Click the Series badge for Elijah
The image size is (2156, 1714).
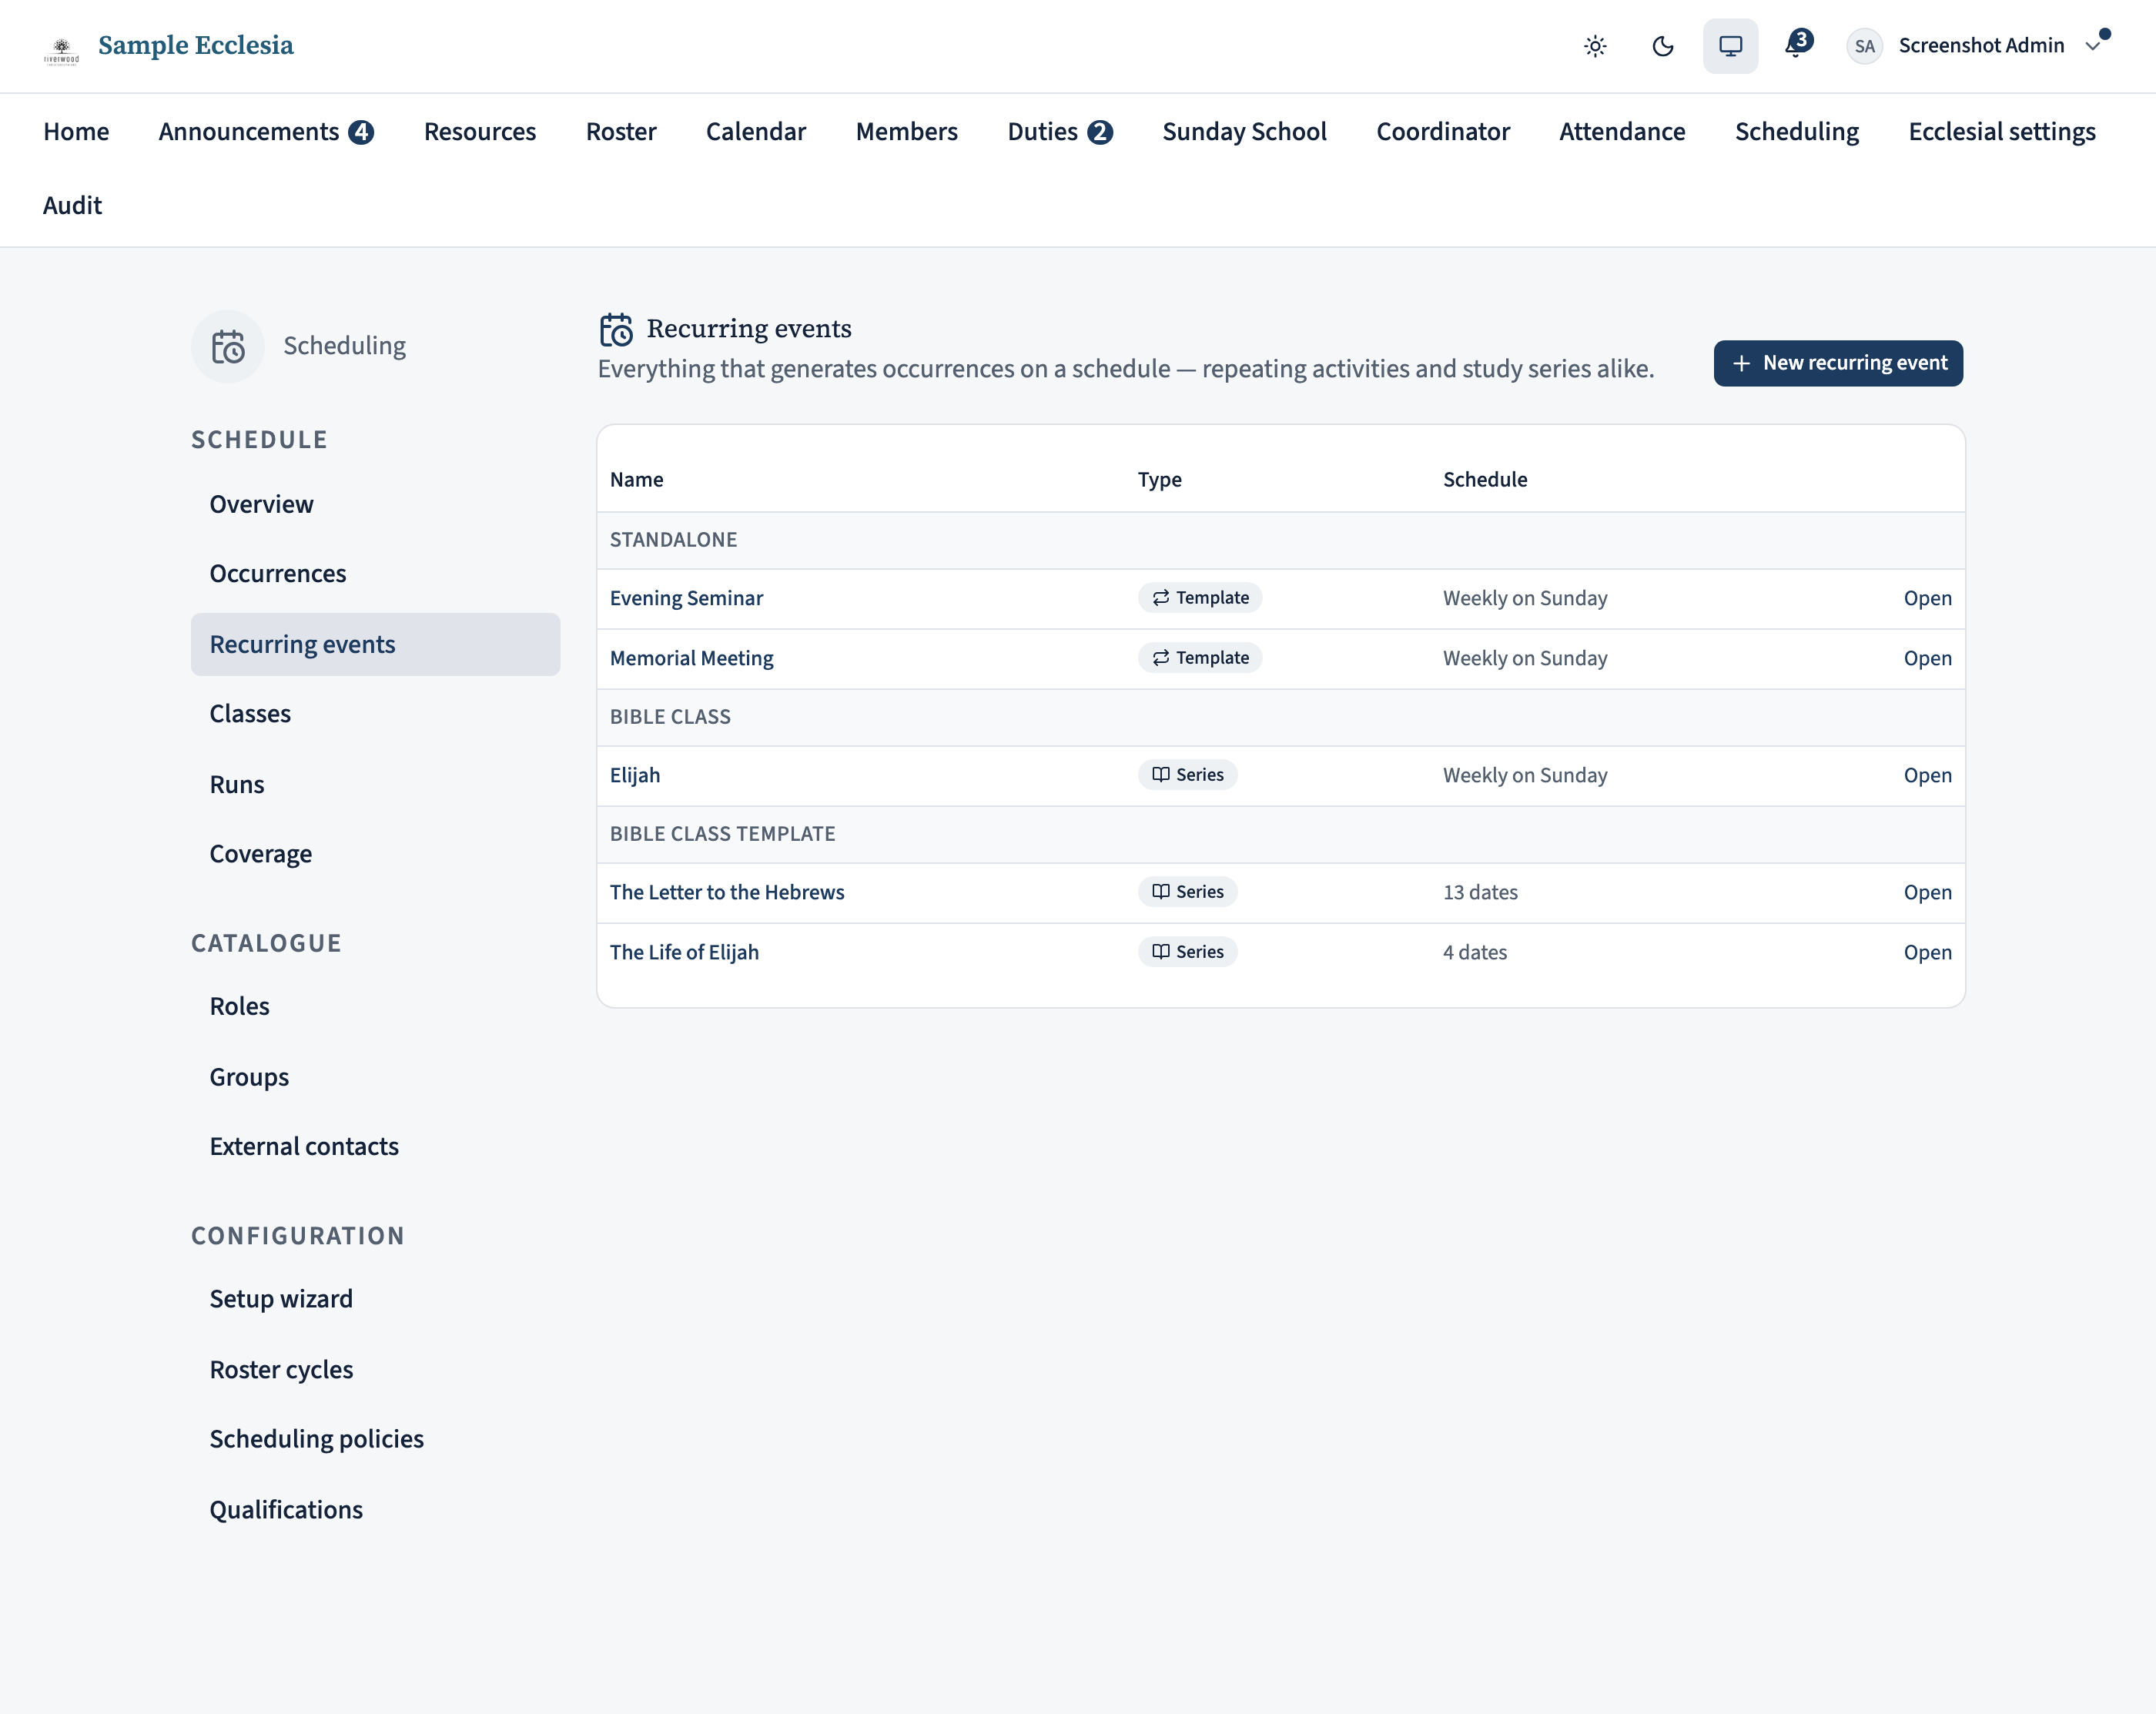tap(1187, 775)
